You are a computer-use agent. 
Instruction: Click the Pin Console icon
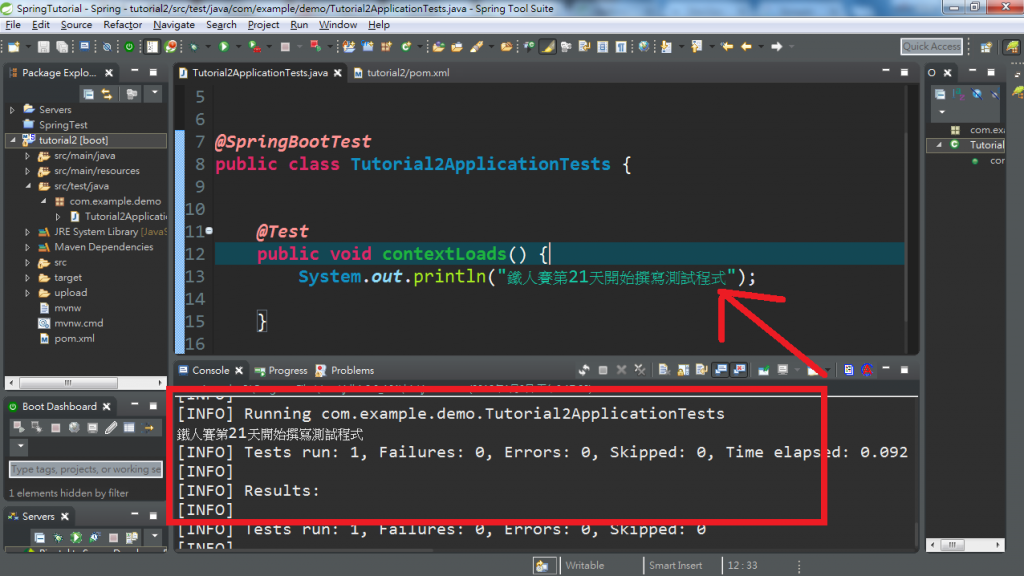coord(763,370)
